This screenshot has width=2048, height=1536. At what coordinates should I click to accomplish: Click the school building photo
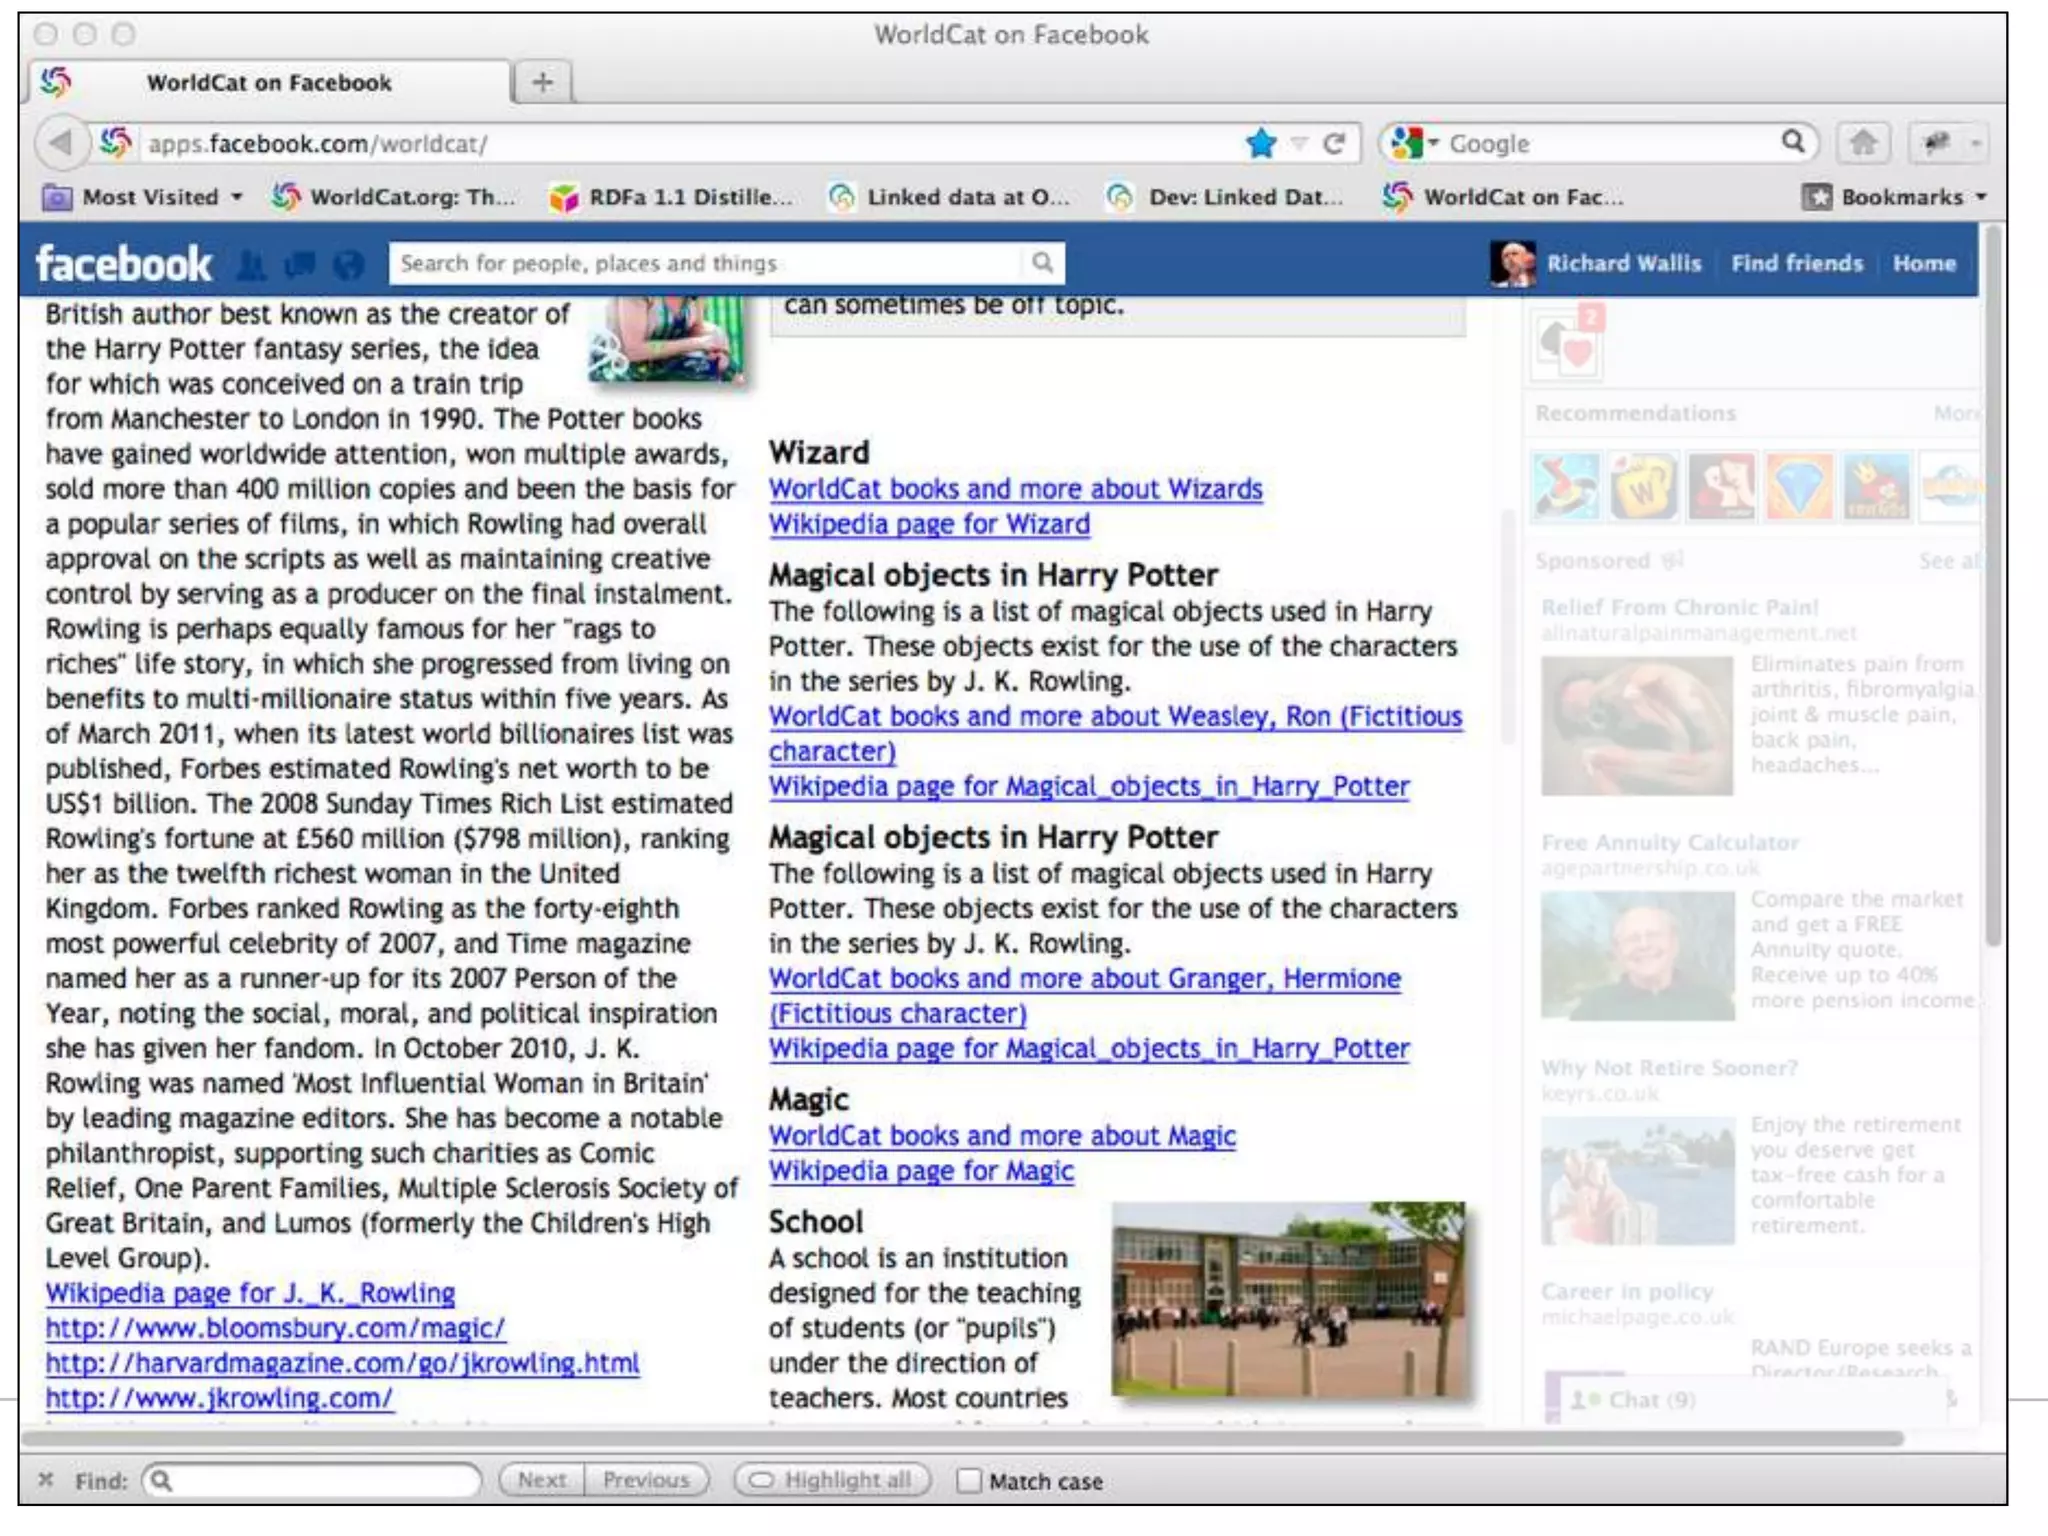(1288, 1298)
